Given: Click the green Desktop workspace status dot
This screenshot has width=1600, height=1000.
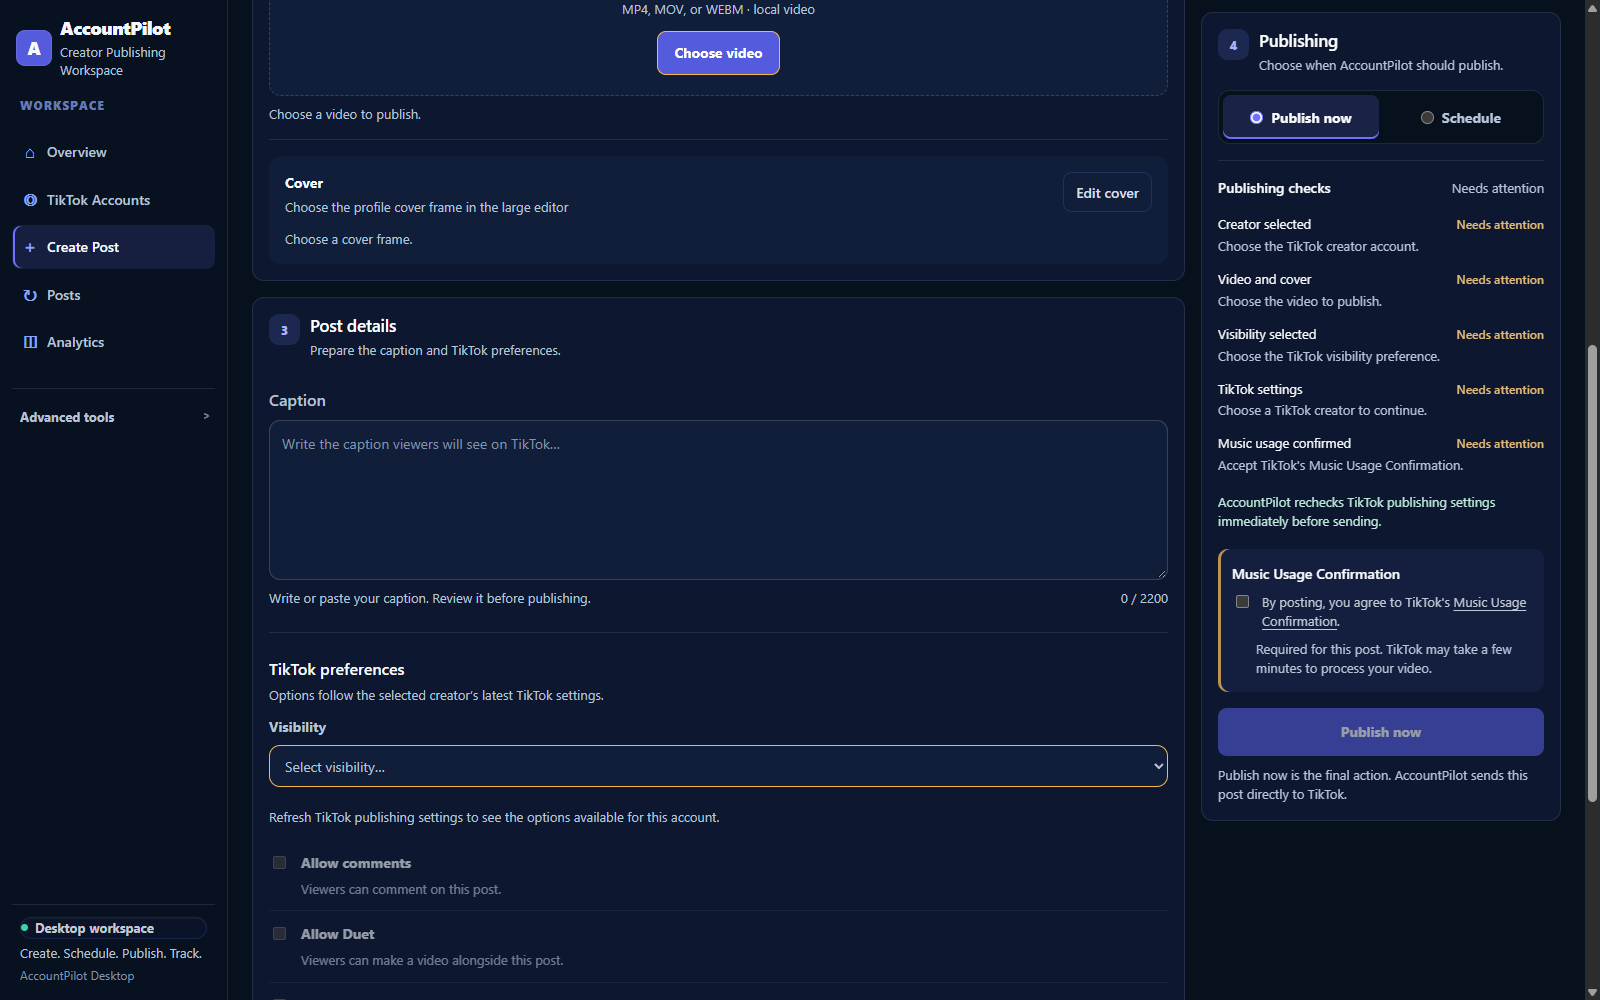Looking at the screenshot, I should coord(25,928).
